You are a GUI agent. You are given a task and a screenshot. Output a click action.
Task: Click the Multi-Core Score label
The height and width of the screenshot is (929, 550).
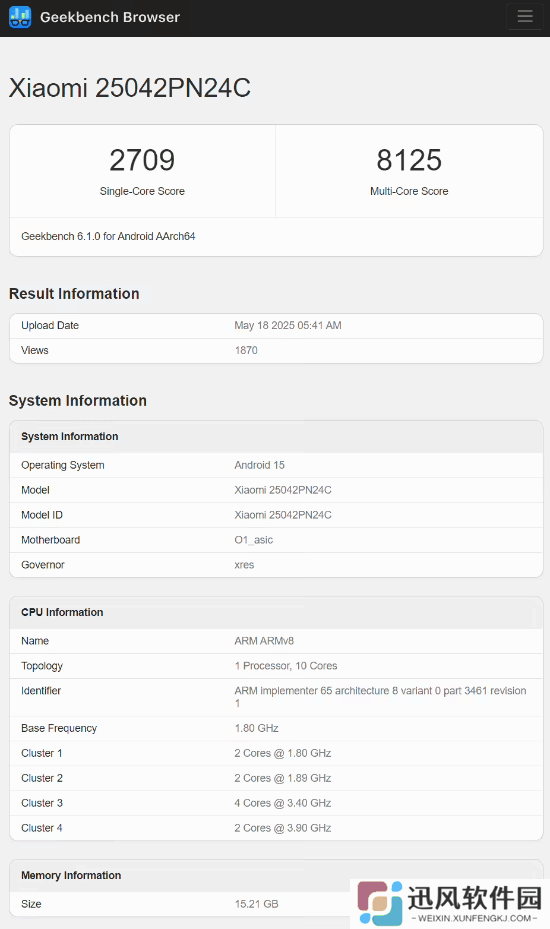[409, 191]
